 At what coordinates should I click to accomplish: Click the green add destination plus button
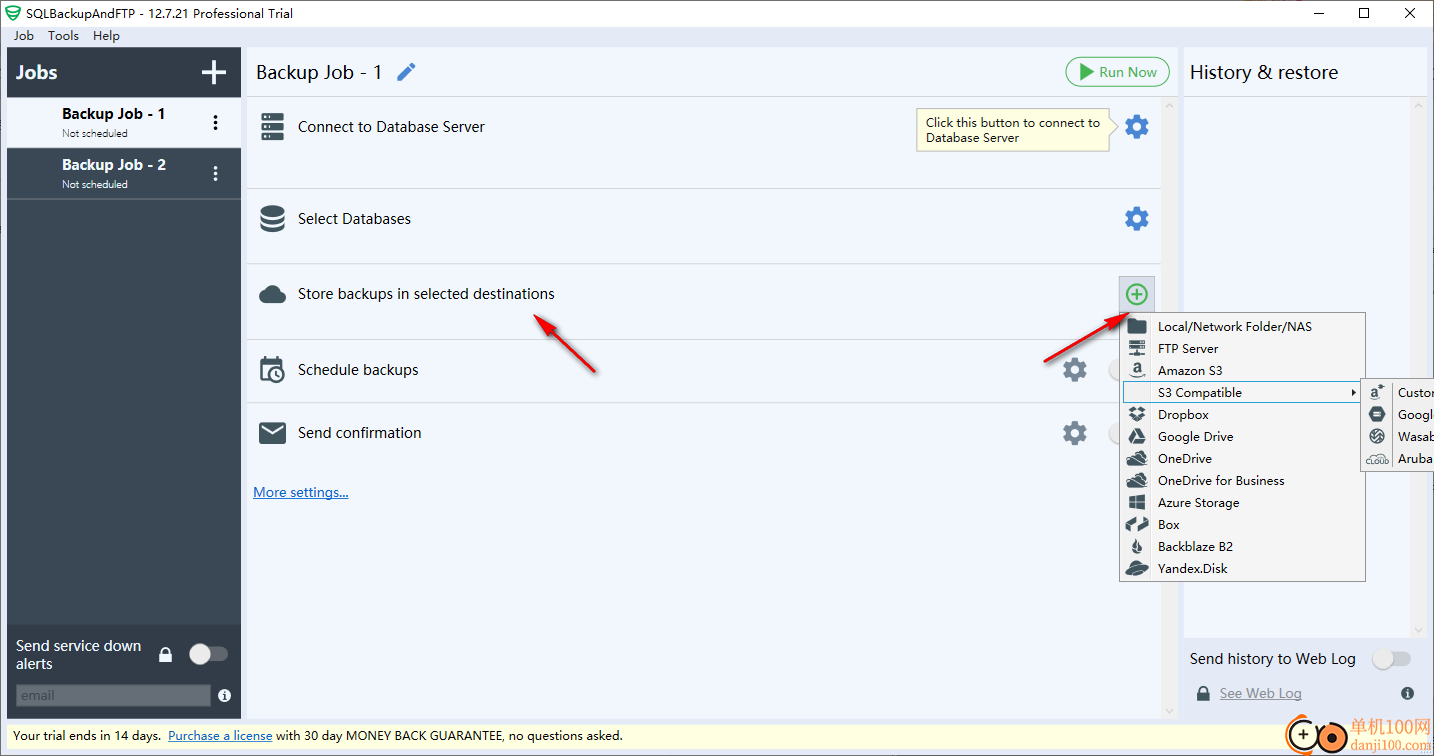(1137, 294)
